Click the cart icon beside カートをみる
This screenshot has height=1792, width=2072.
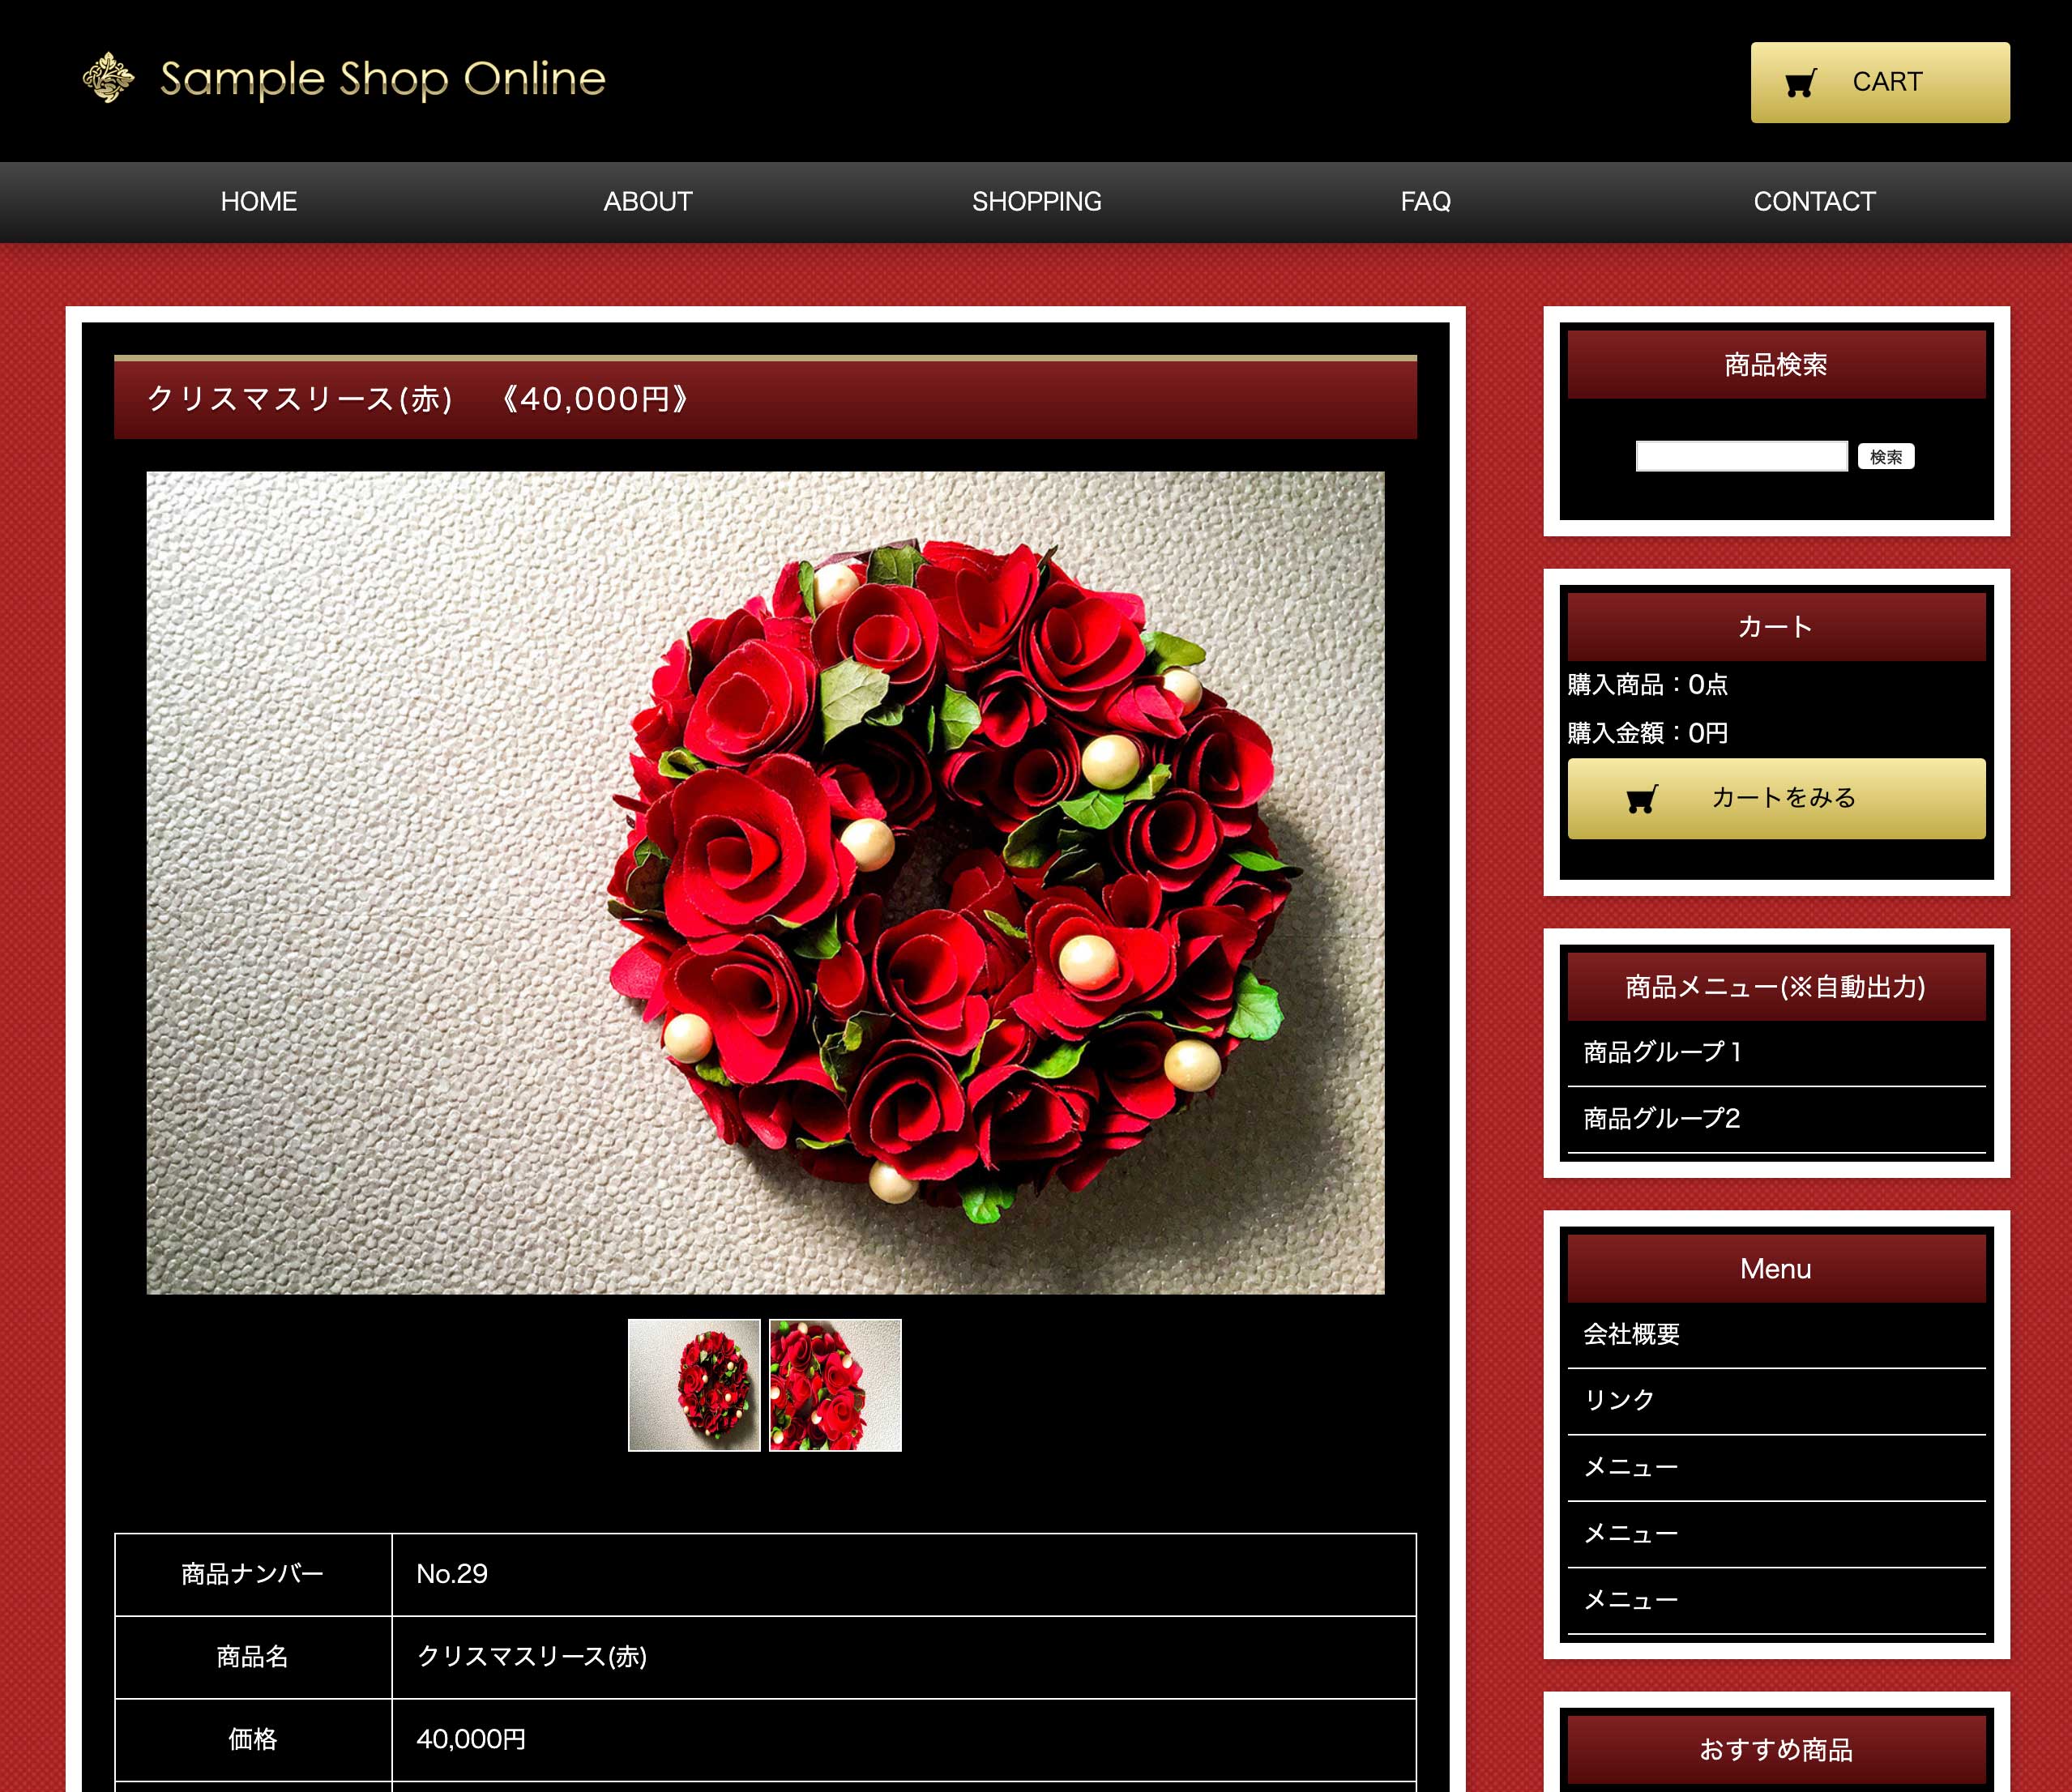pos(1642,798)
